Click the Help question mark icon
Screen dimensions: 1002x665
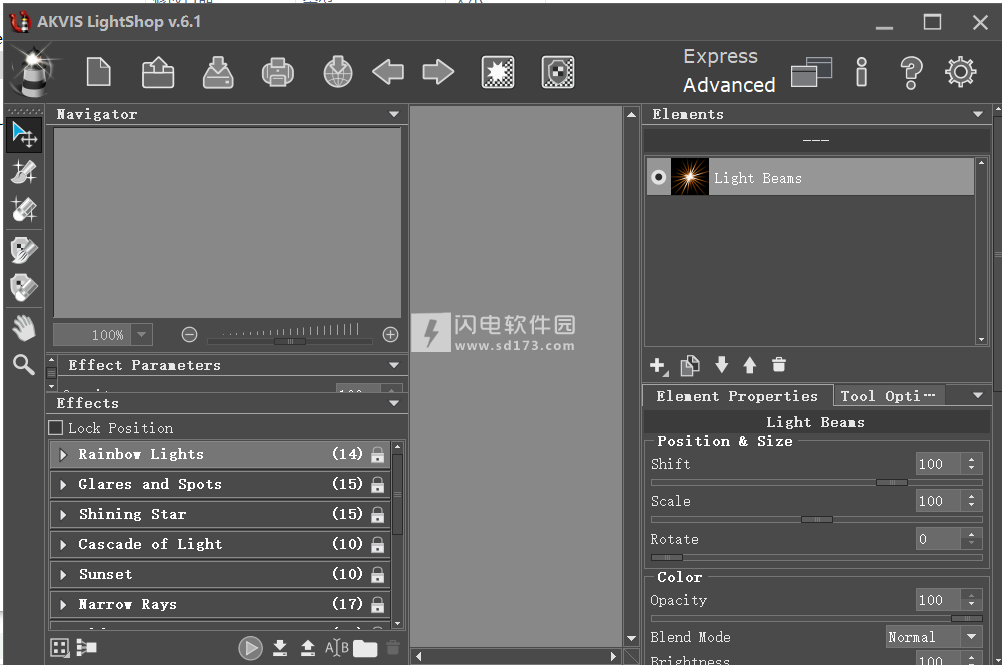(910, 72)
